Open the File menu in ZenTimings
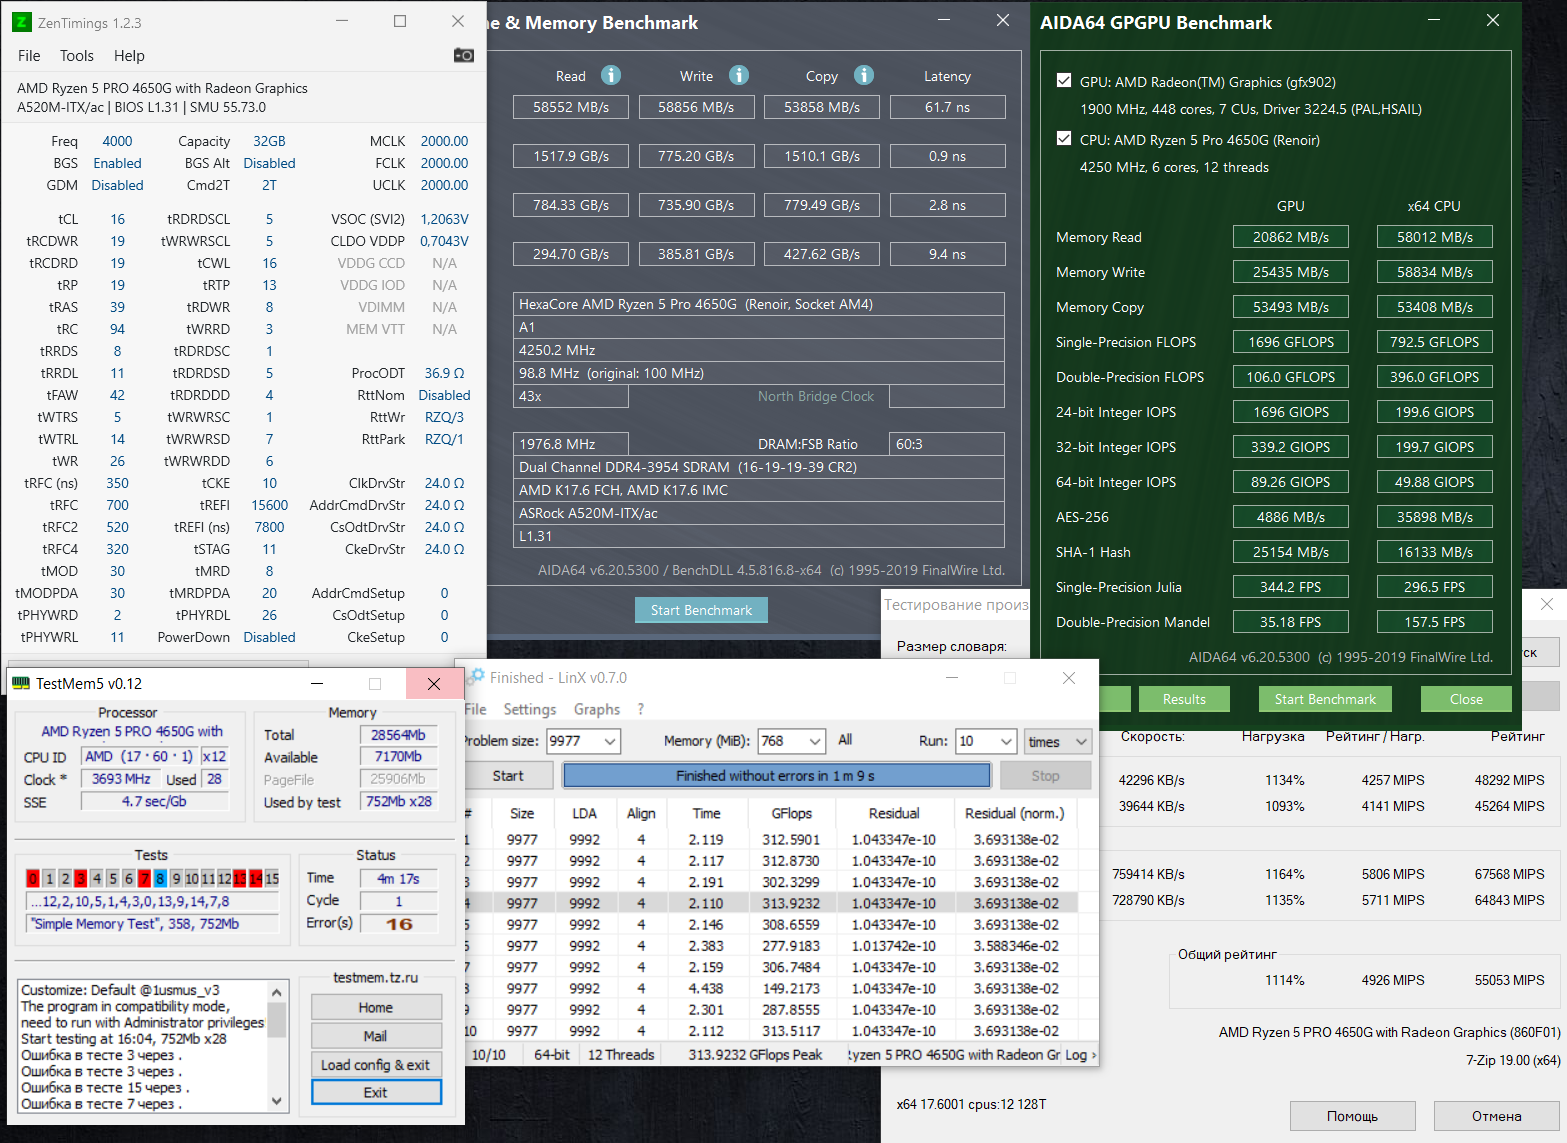The image size is (1567, 1143). (x=29, y=56)
